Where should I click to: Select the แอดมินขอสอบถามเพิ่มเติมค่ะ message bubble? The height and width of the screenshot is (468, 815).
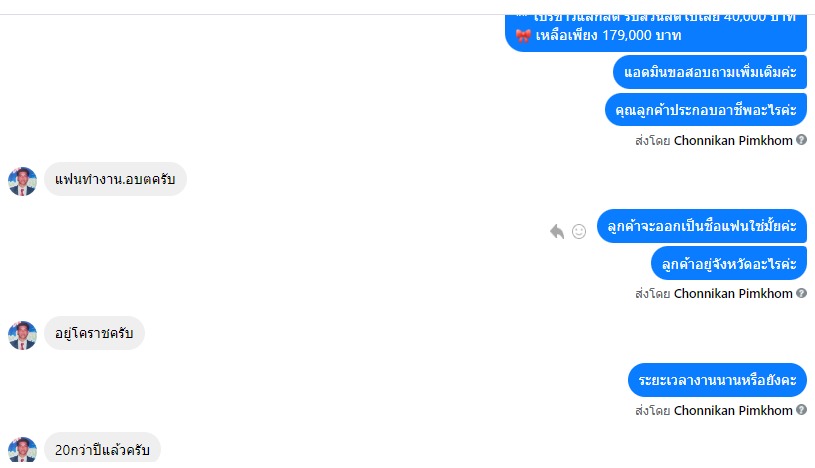(709, 72)
